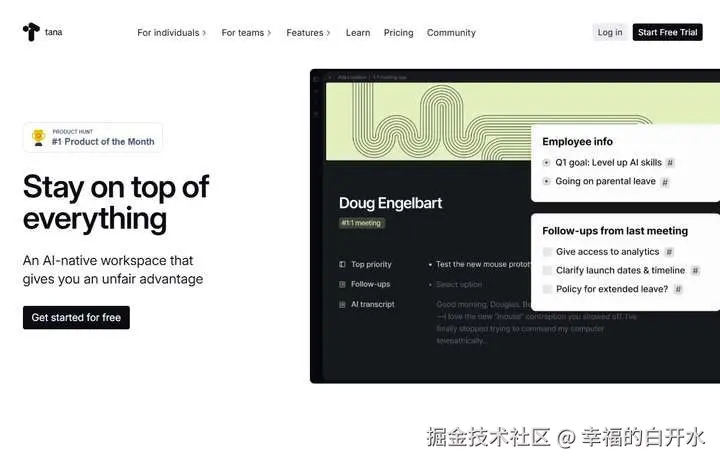Image resolution: width=720 pixels, height=463 pixels.
Task: Open the For teams menu
Action: point(246,33)
